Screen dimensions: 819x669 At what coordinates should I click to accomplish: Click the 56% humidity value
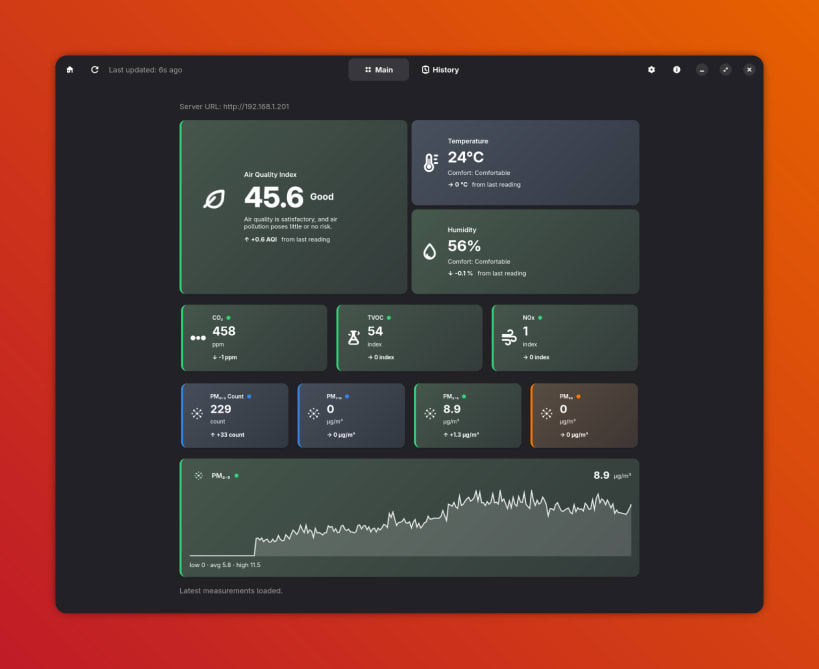click(464, 246)
